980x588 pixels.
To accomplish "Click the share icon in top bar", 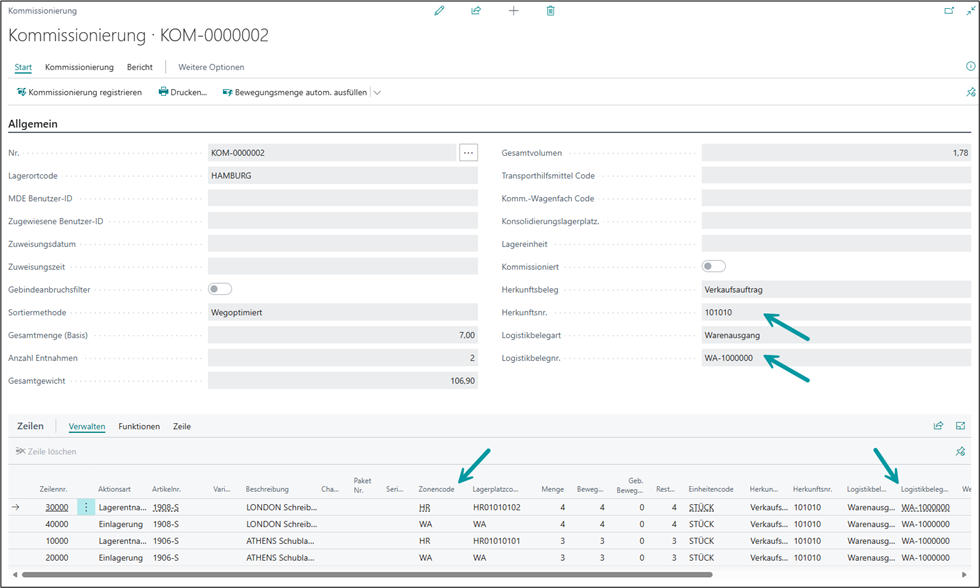I will pyautogui.click(x=476, y=11).
